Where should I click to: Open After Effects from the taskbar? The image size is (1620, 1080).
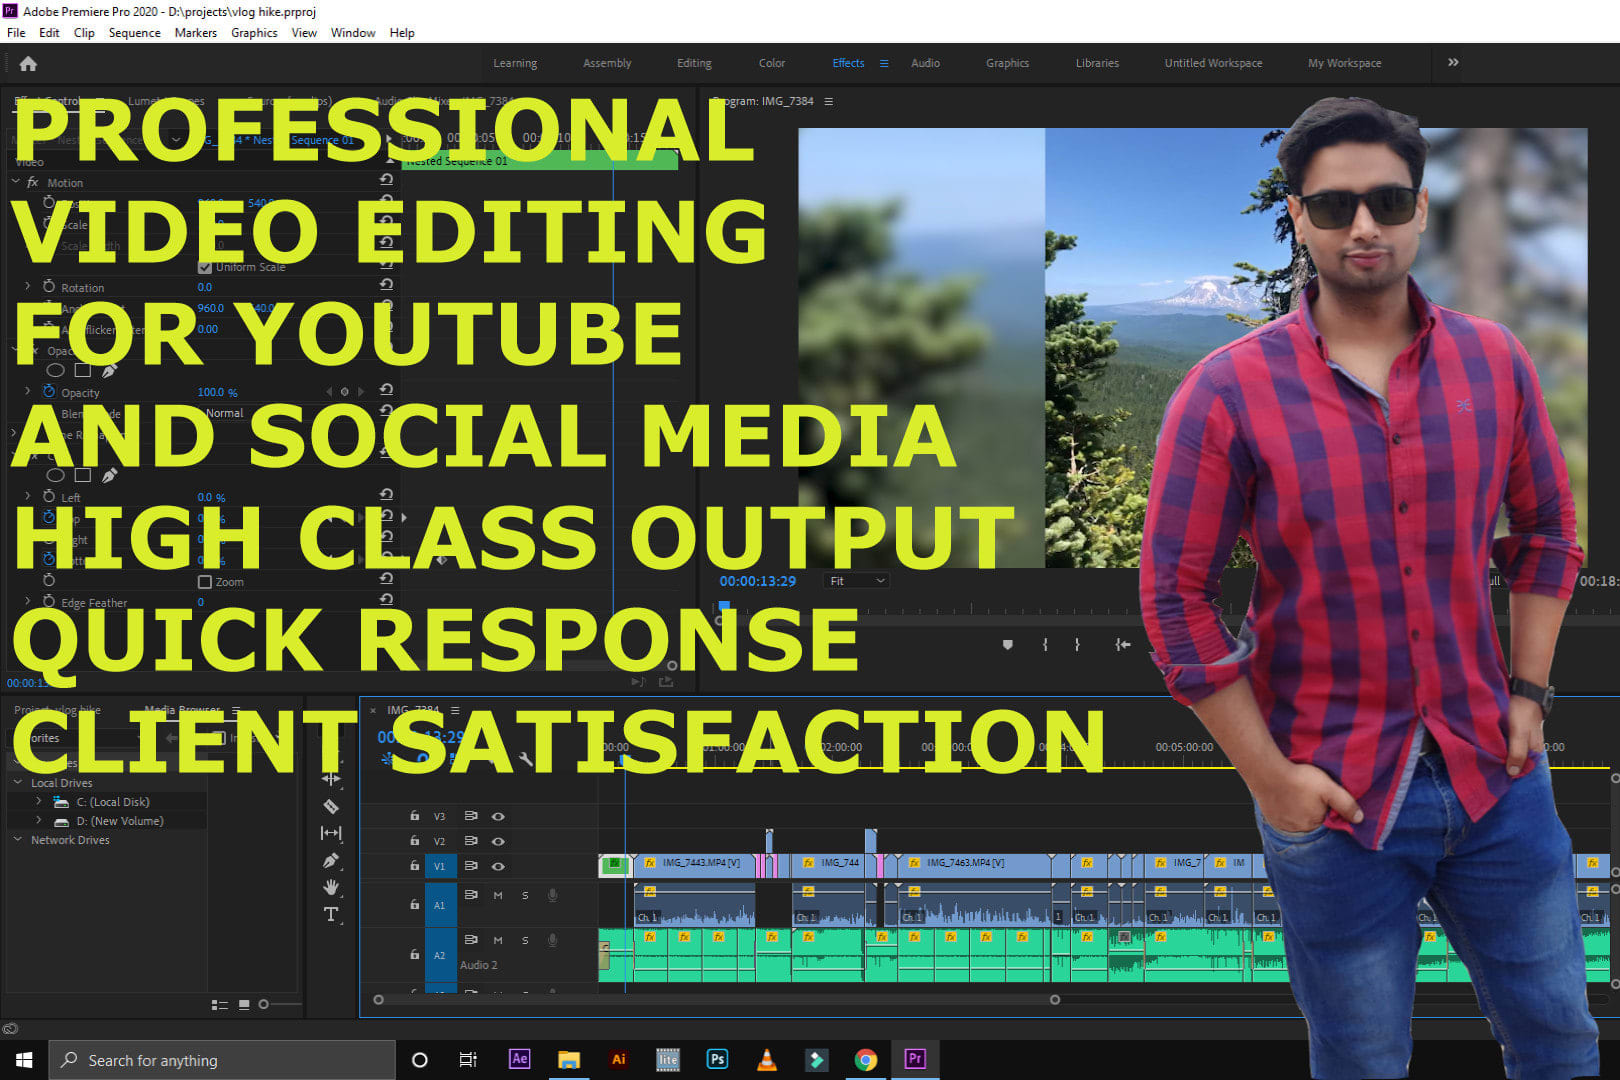[x=519, y=1059]
